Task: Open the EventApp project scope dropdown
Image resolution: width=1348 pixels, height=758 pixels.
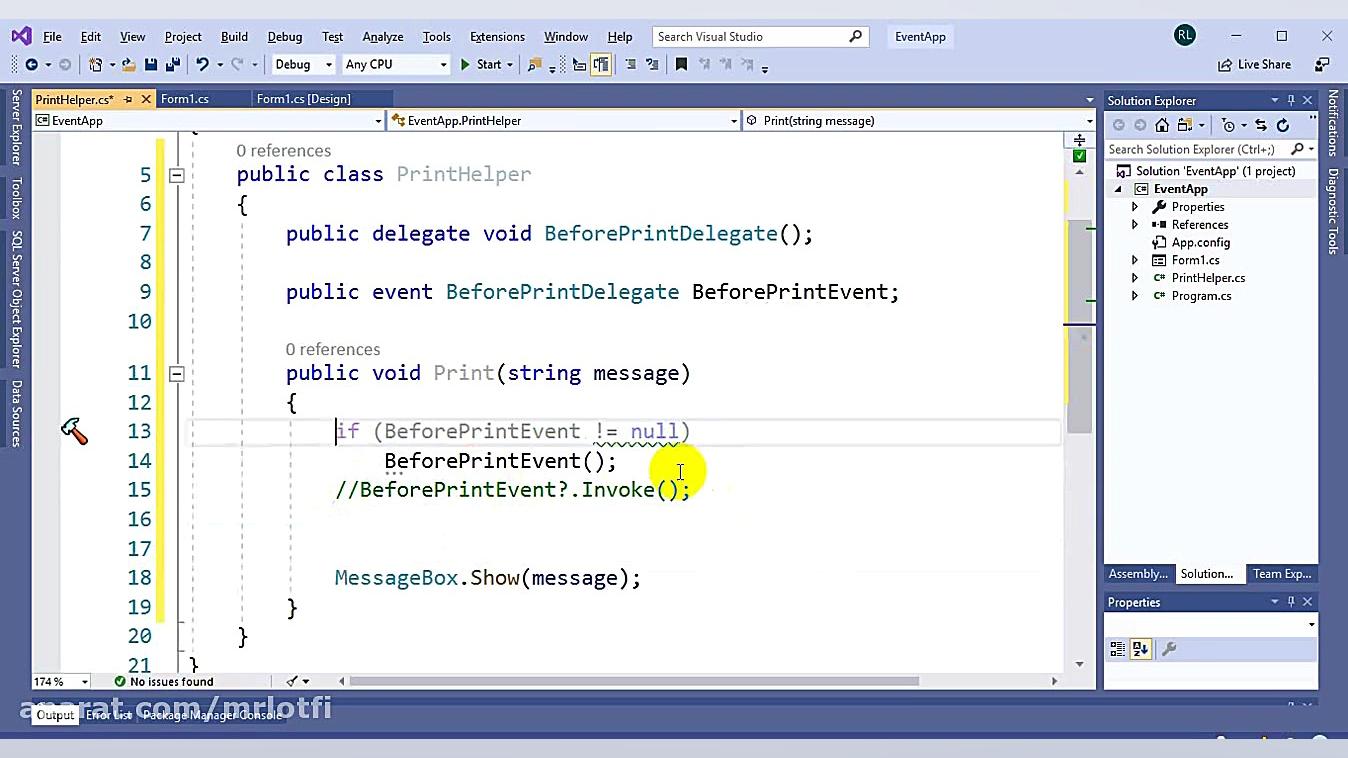Action: tap(208, 120)
